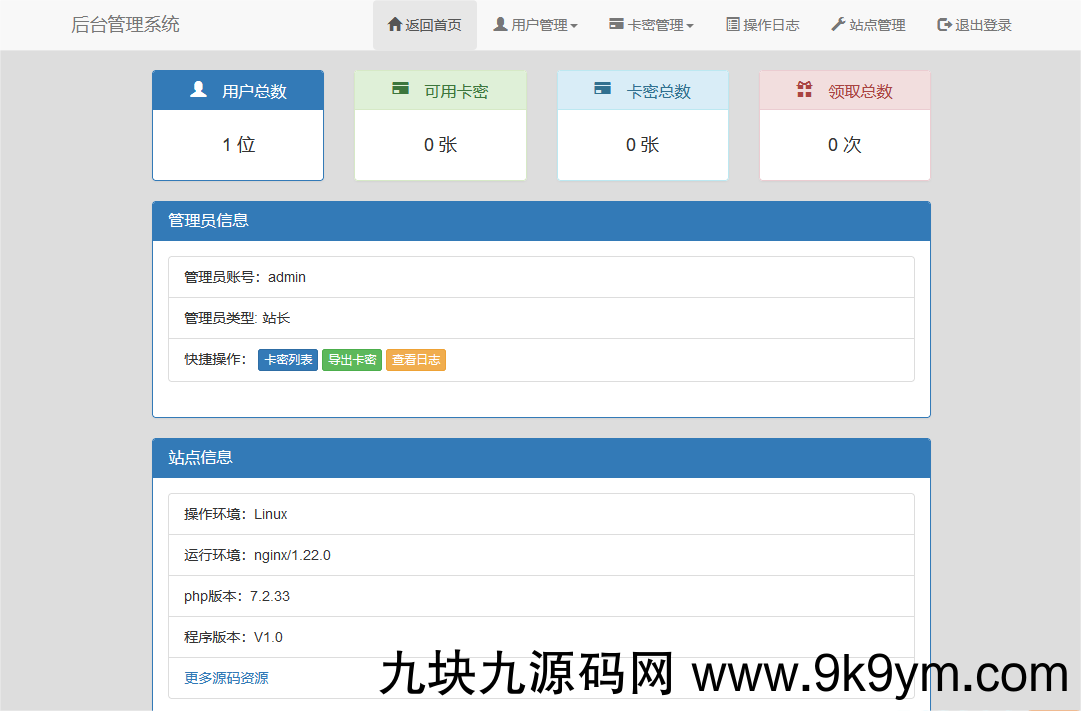Click the list icon beside 操作日志
This screenshot has width=1081, height=711.
pyautogui.click(x=733, y=24)
